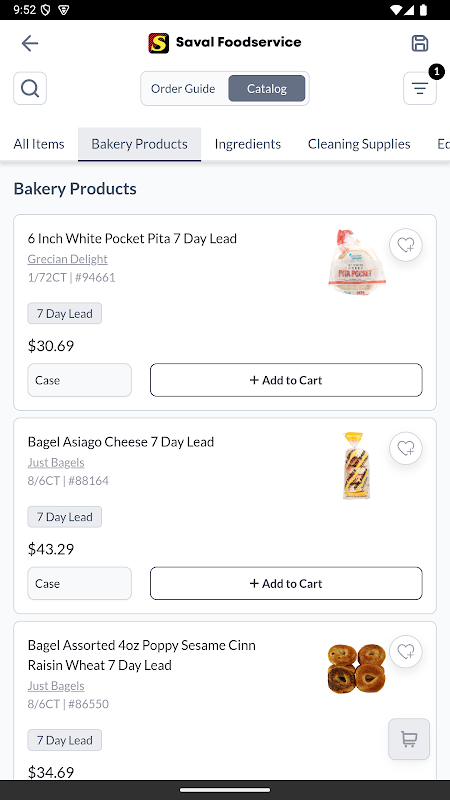View the Pita Pocket product thumbnail

pos(357,262)
